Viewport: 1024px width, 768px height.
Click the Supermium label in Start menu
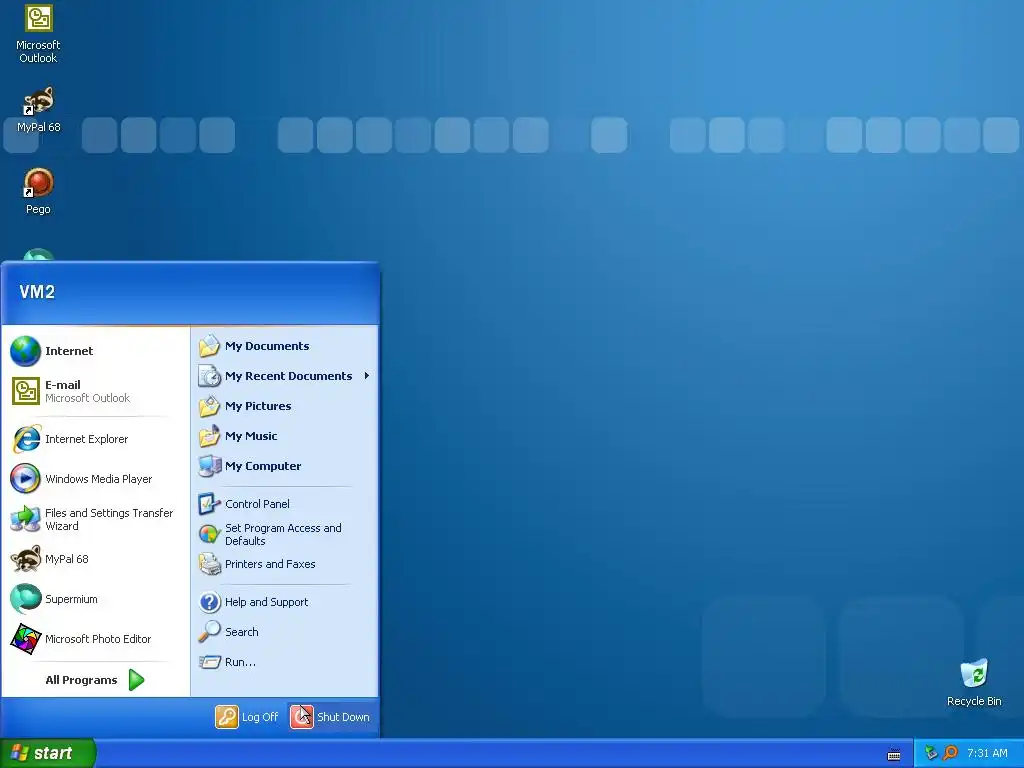[x=71, y=600]
